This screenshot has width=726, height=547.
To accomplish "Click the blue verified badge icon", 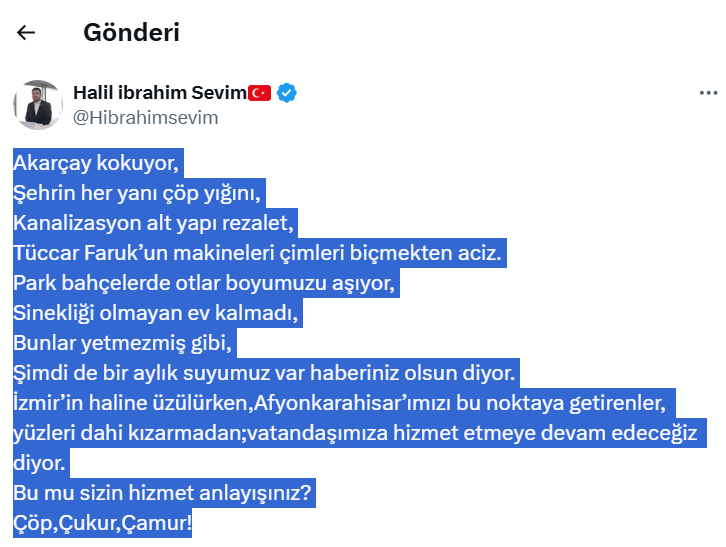I will click(x=287, y=93).
